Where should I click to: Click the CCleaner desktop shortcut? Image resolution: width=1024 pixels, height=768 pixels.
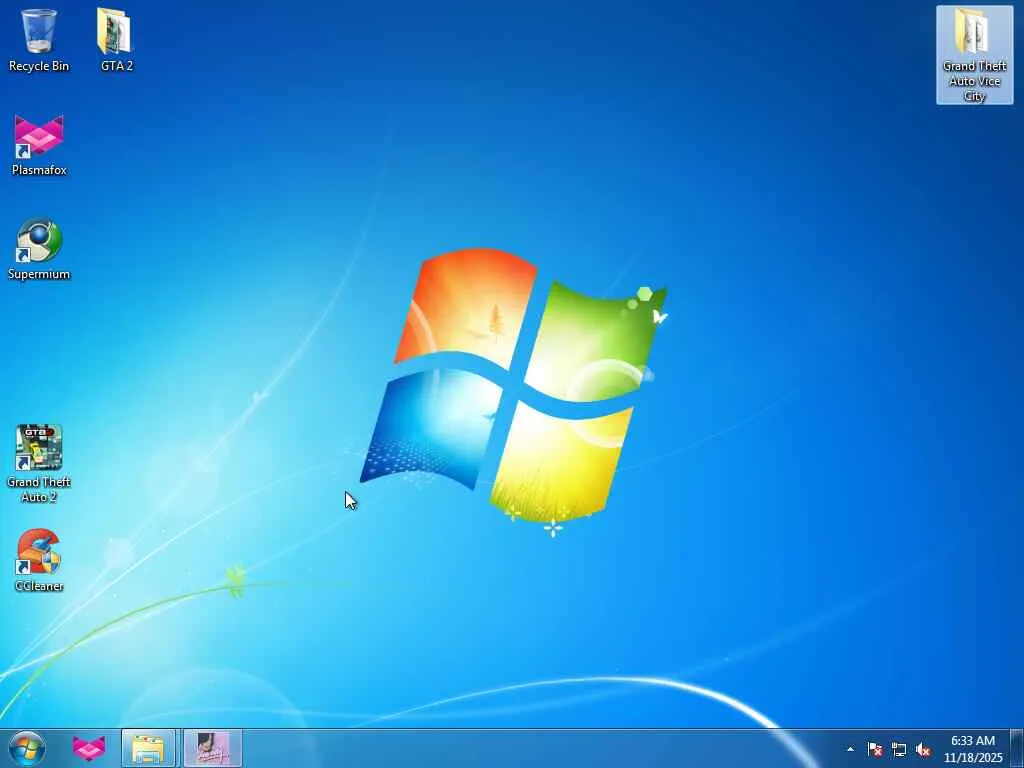(x=39, y=561)
